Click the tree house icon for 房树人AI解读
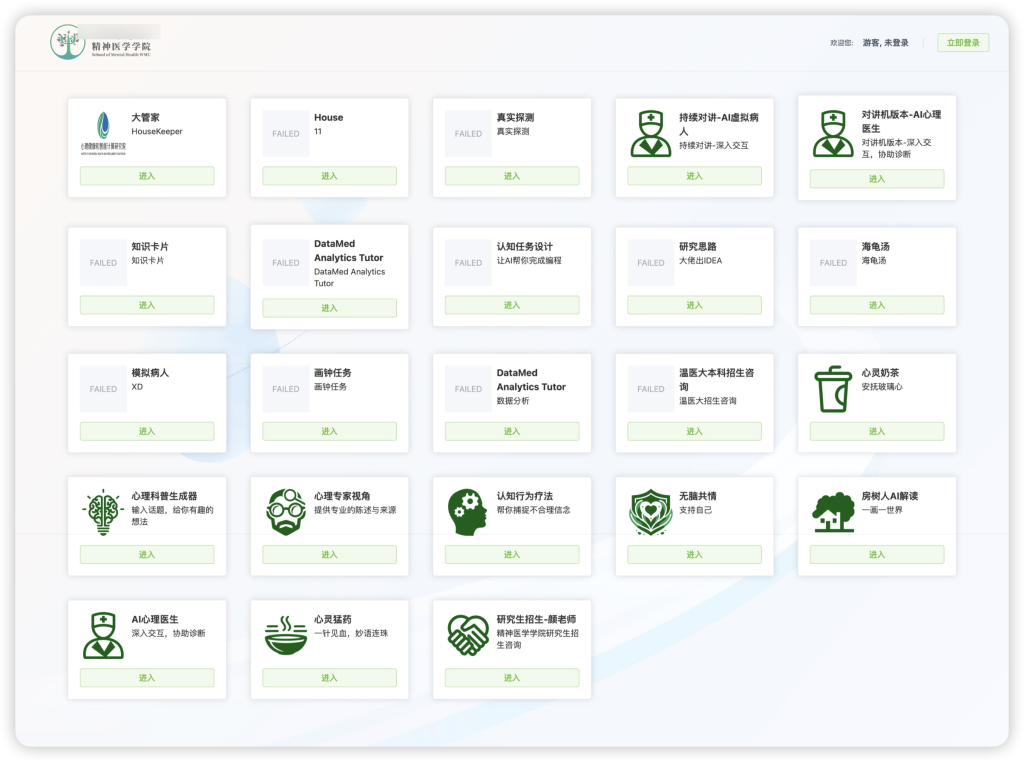 pos(833,512)
